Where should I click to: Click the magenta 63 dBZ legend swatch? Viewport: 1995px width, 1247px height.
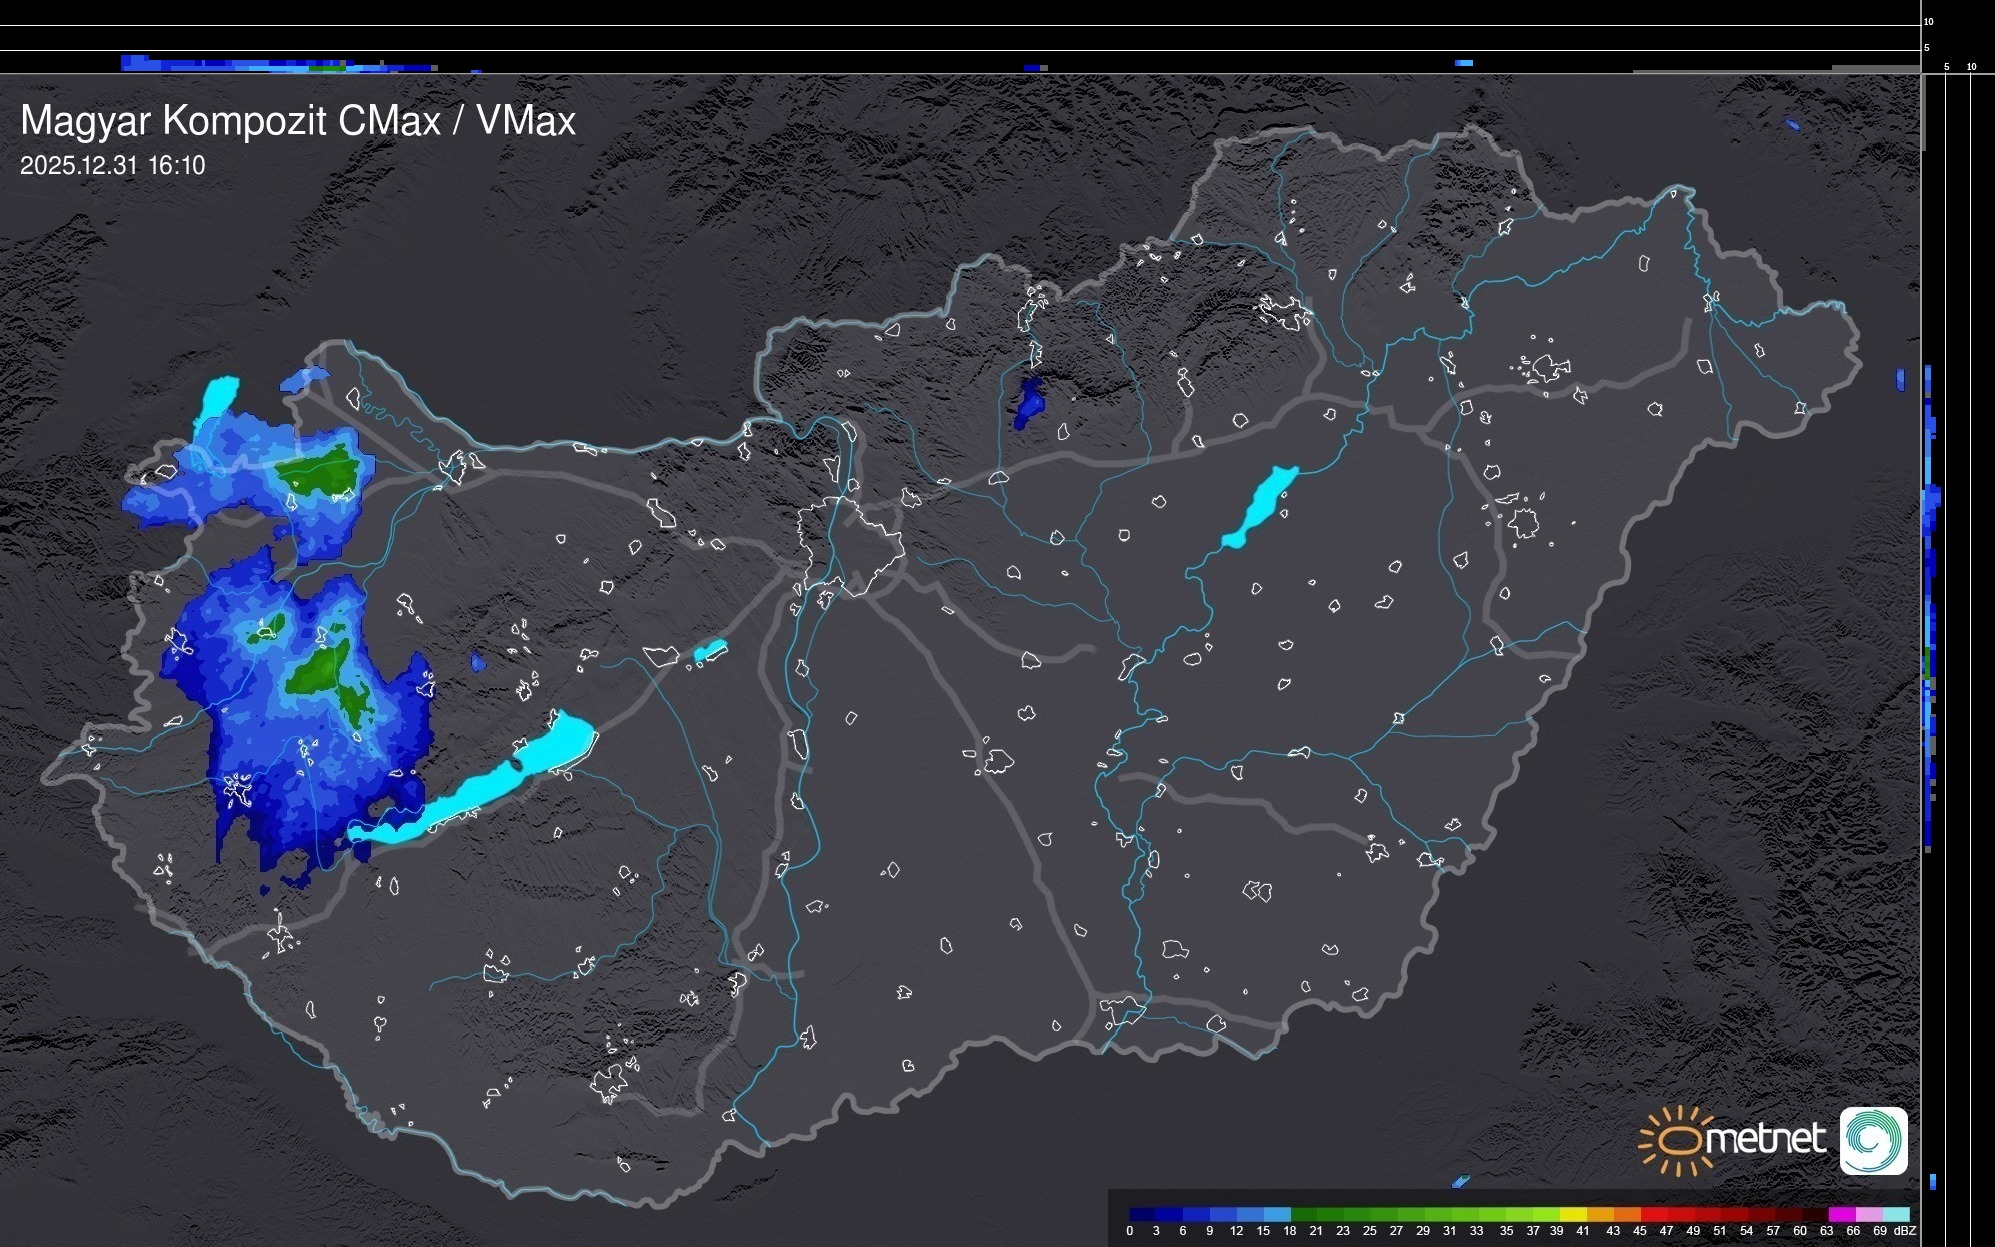(x=1841, y=1215)
